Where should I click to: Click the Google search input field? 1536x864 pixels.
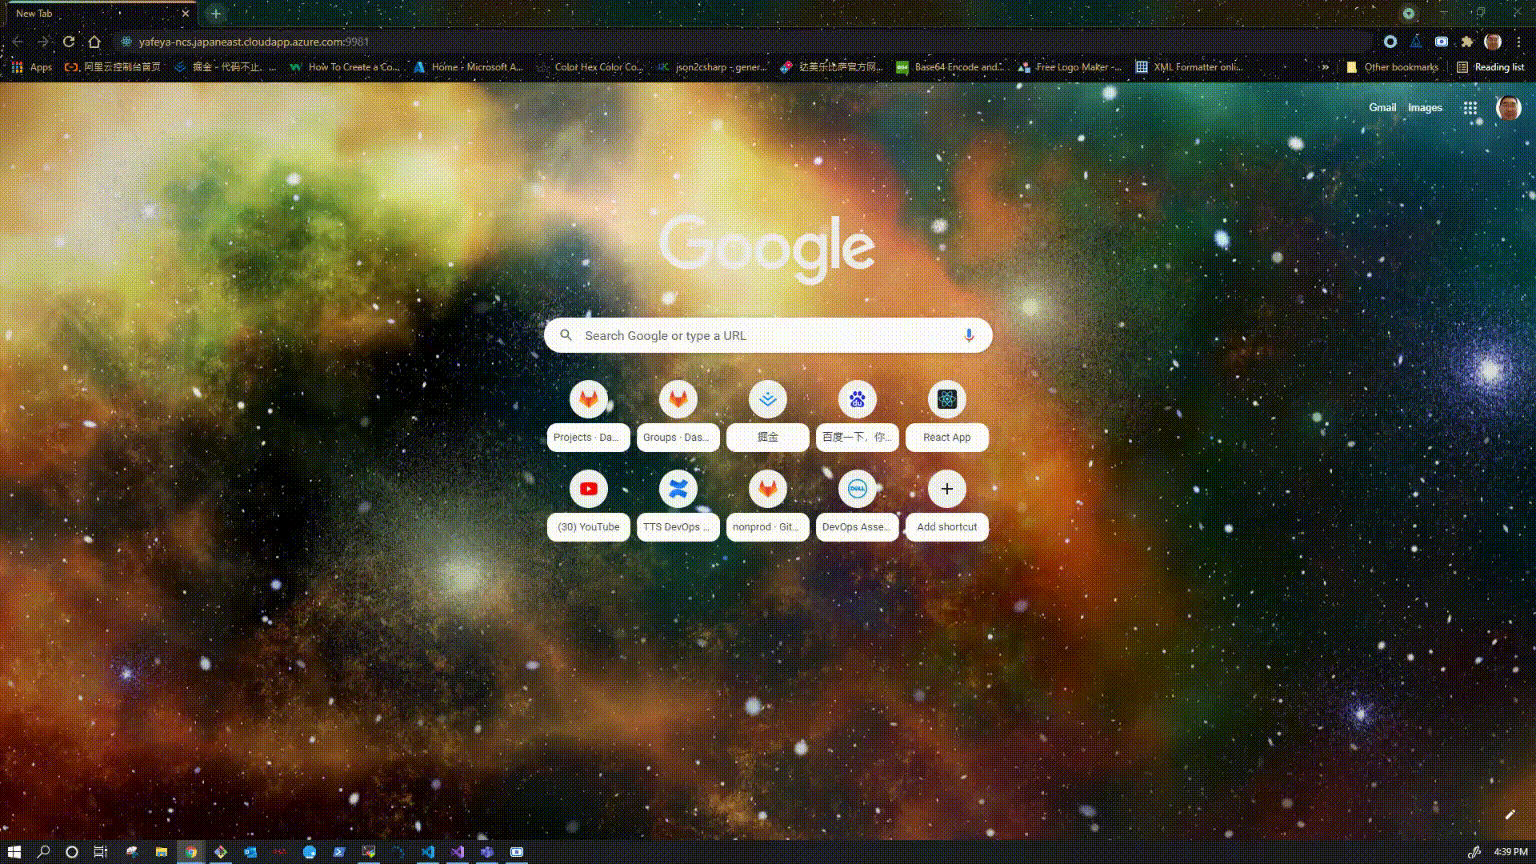pos(767,335)
